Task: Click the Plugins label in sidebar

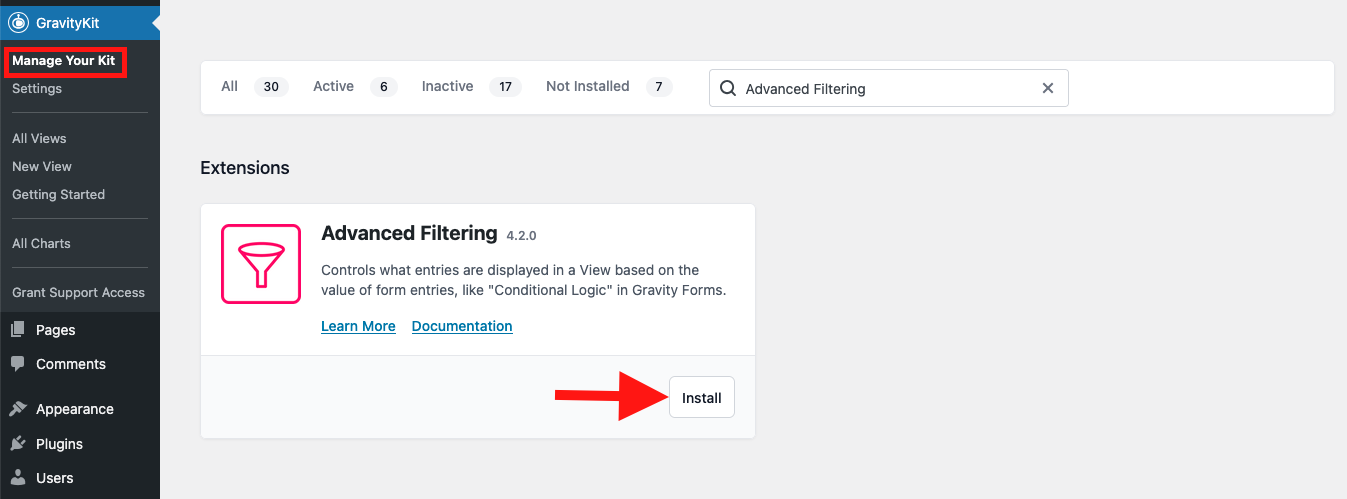Action: tap(59, 444)
